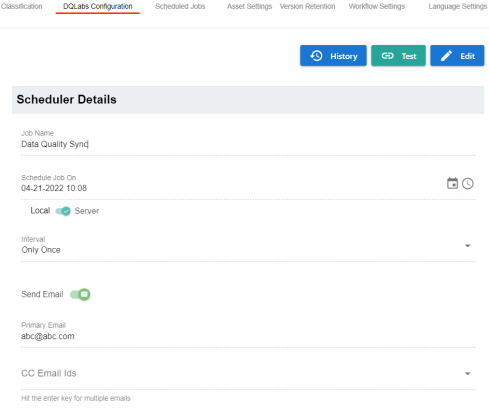
Task: Expand the CC Email Ids dropdown arrow
Action: pyautogui.click(x=468, y=374)
